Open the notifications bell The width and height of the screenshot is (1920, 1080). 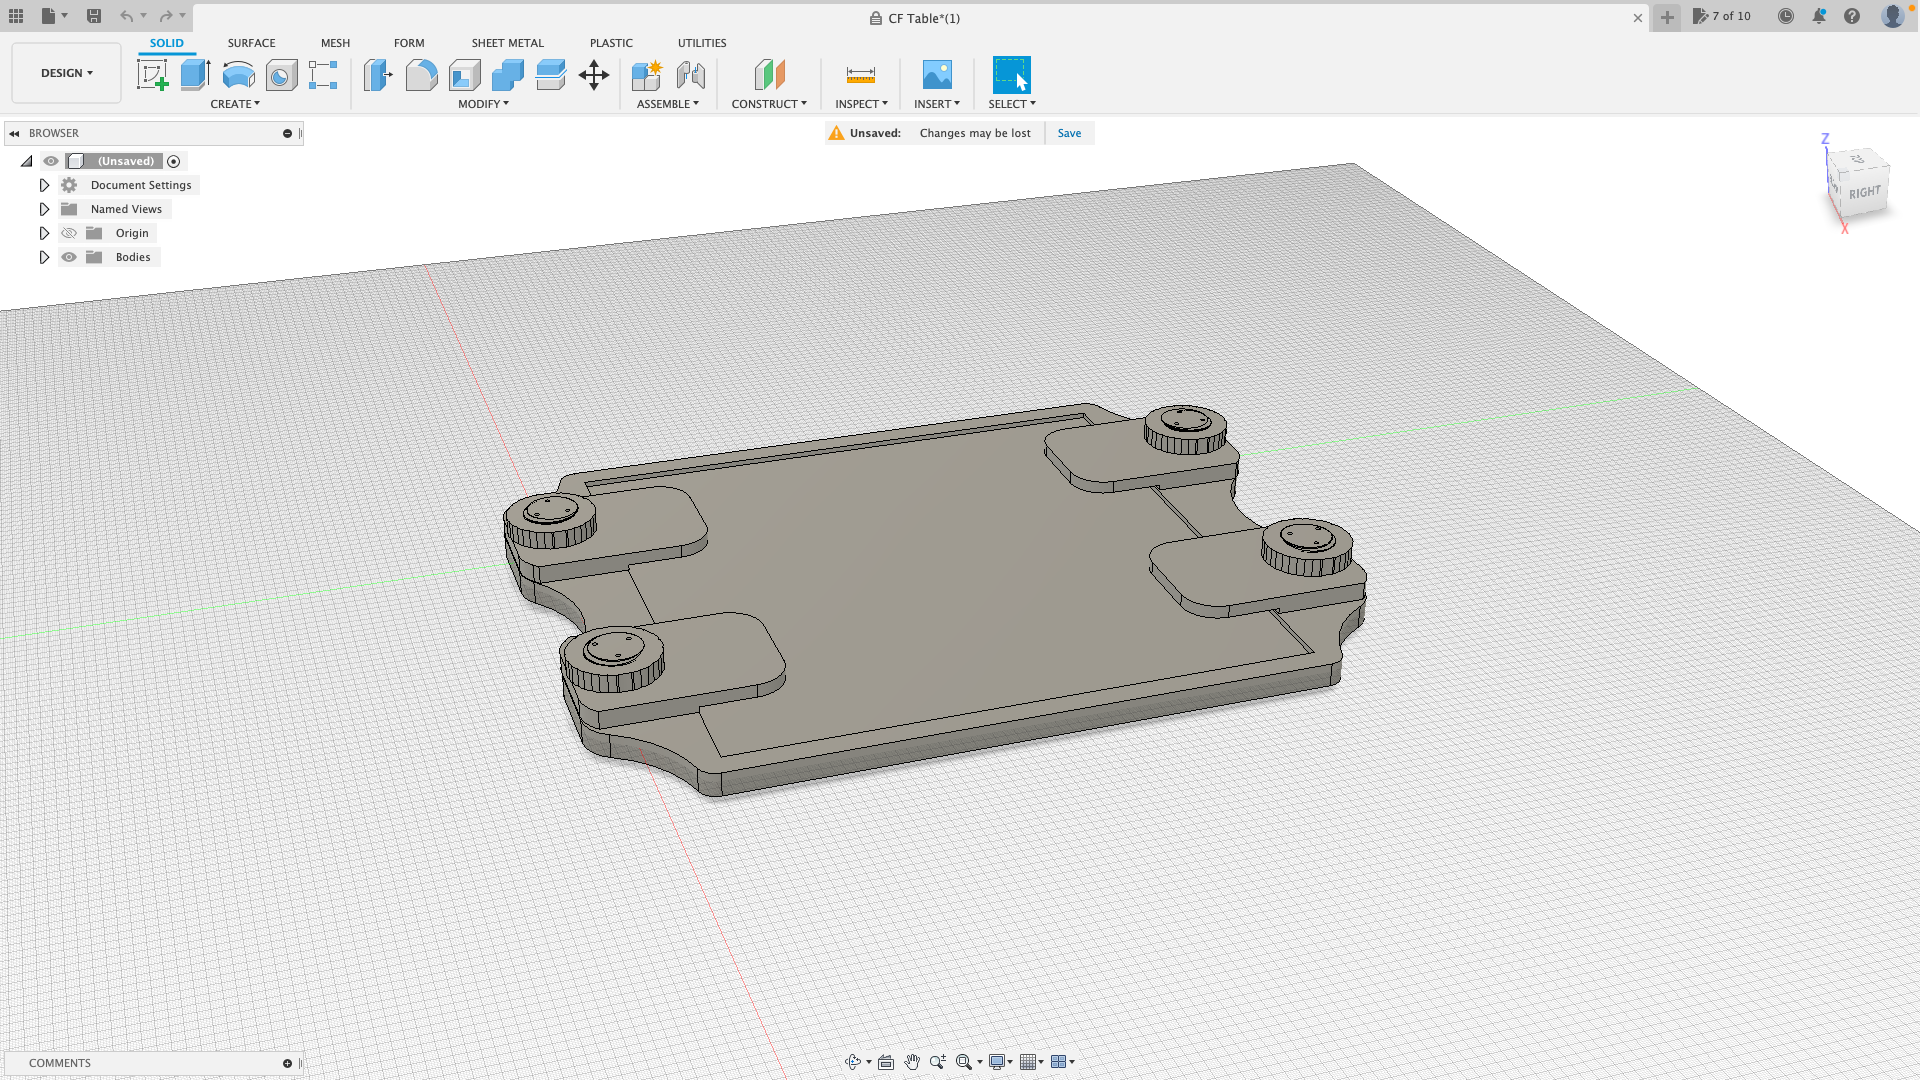1819,16
